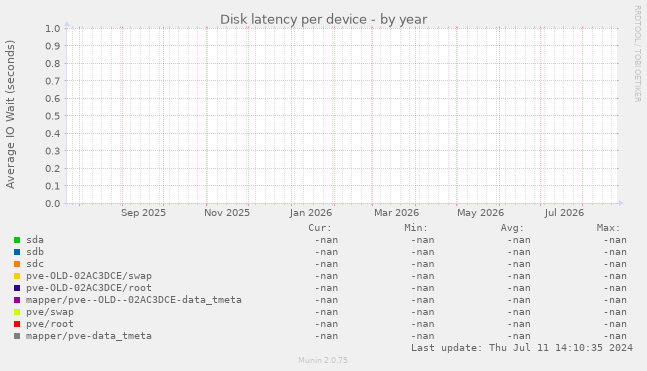647x371 pixels.
Task: Click the sdc Min -nan value
Action: point(423,264)
